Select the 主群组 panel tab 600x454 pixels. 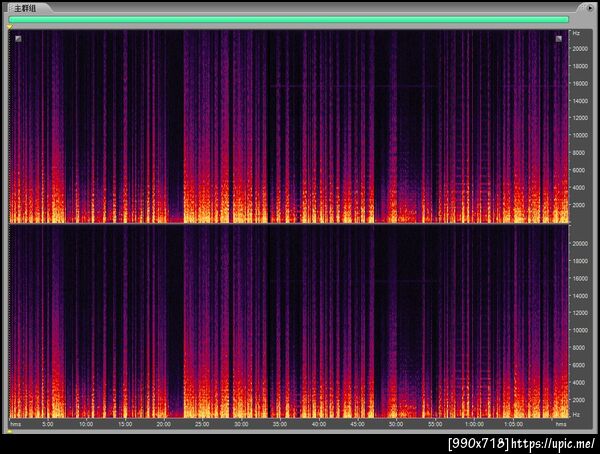pyautogui.click(x=25, y=8)
